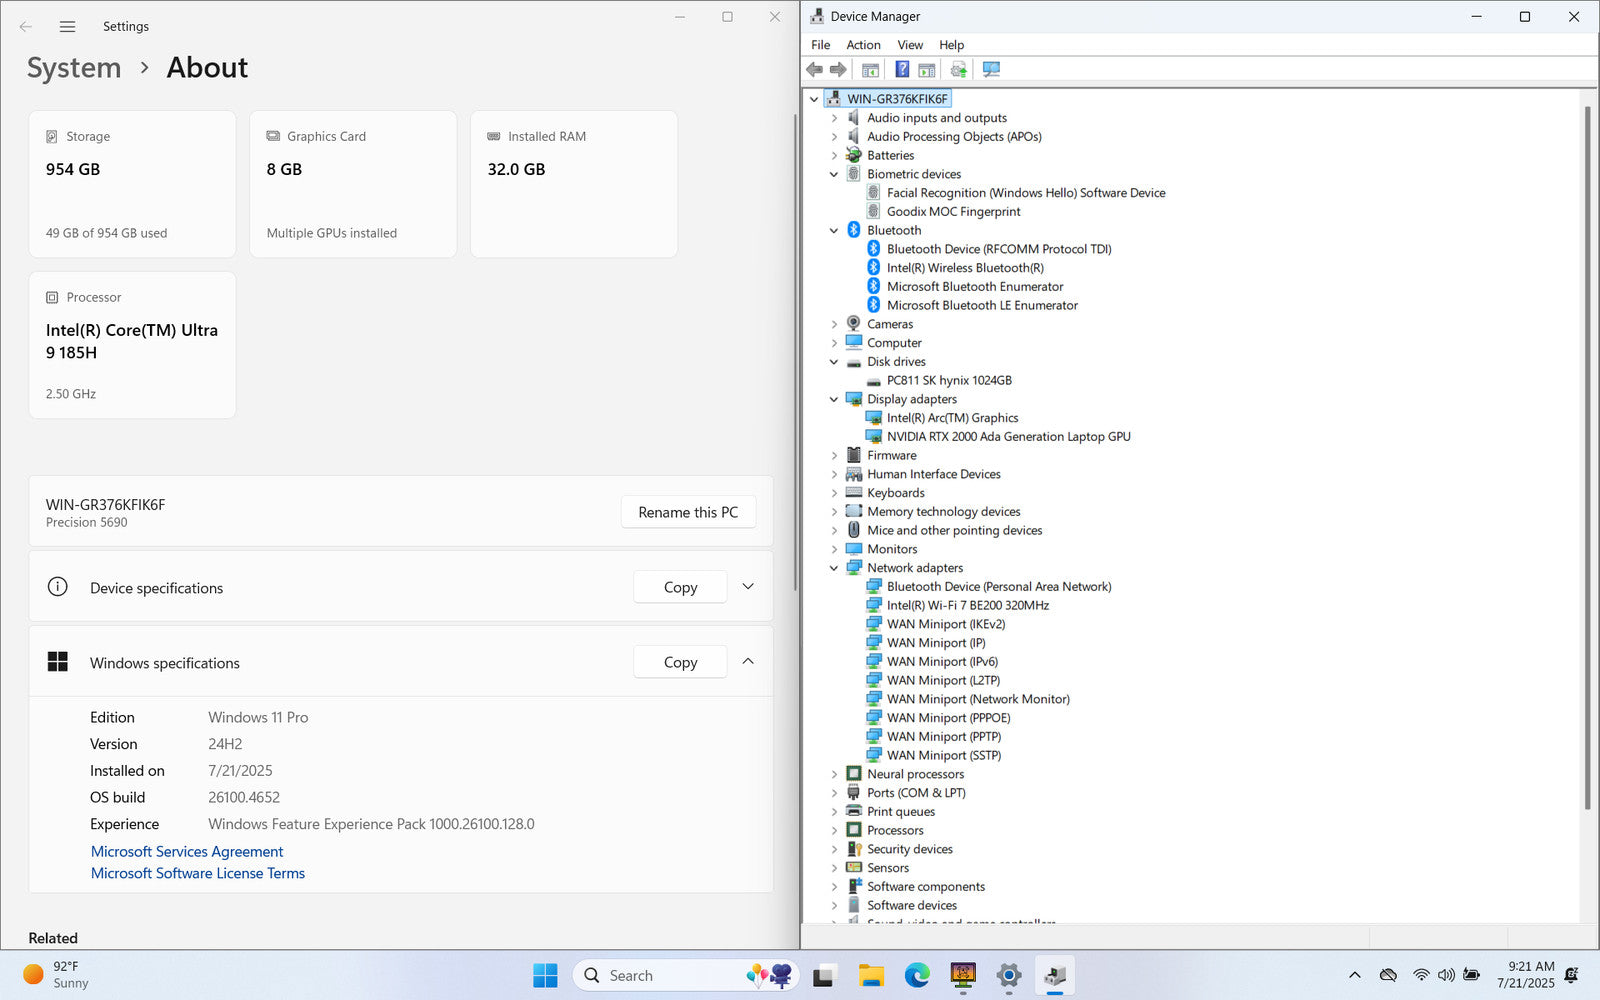Select NVIDIA RTX 2000 Ada Generation Laptop GPU
Screen dimensions: 1600x1000
[1008, 437]
